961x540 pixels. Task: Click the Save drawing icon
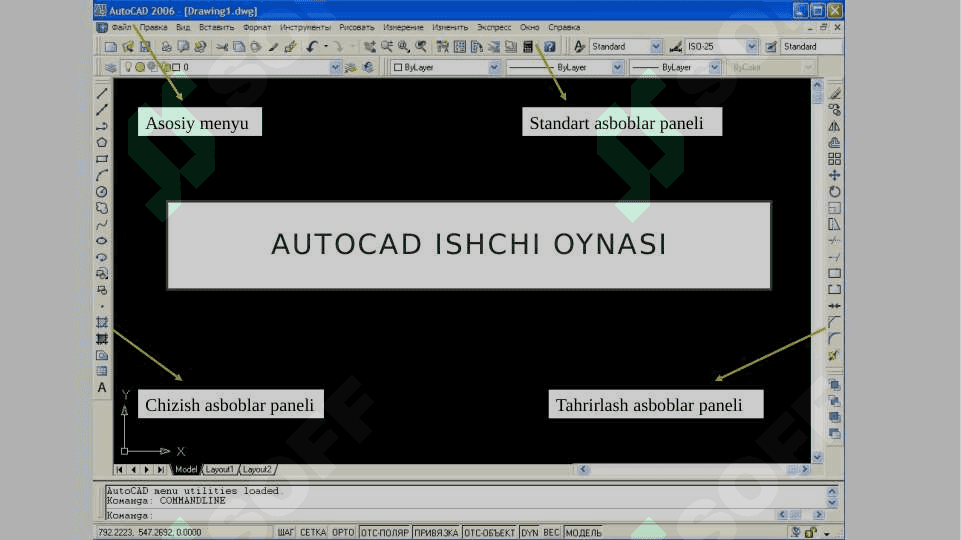[145, 47]
